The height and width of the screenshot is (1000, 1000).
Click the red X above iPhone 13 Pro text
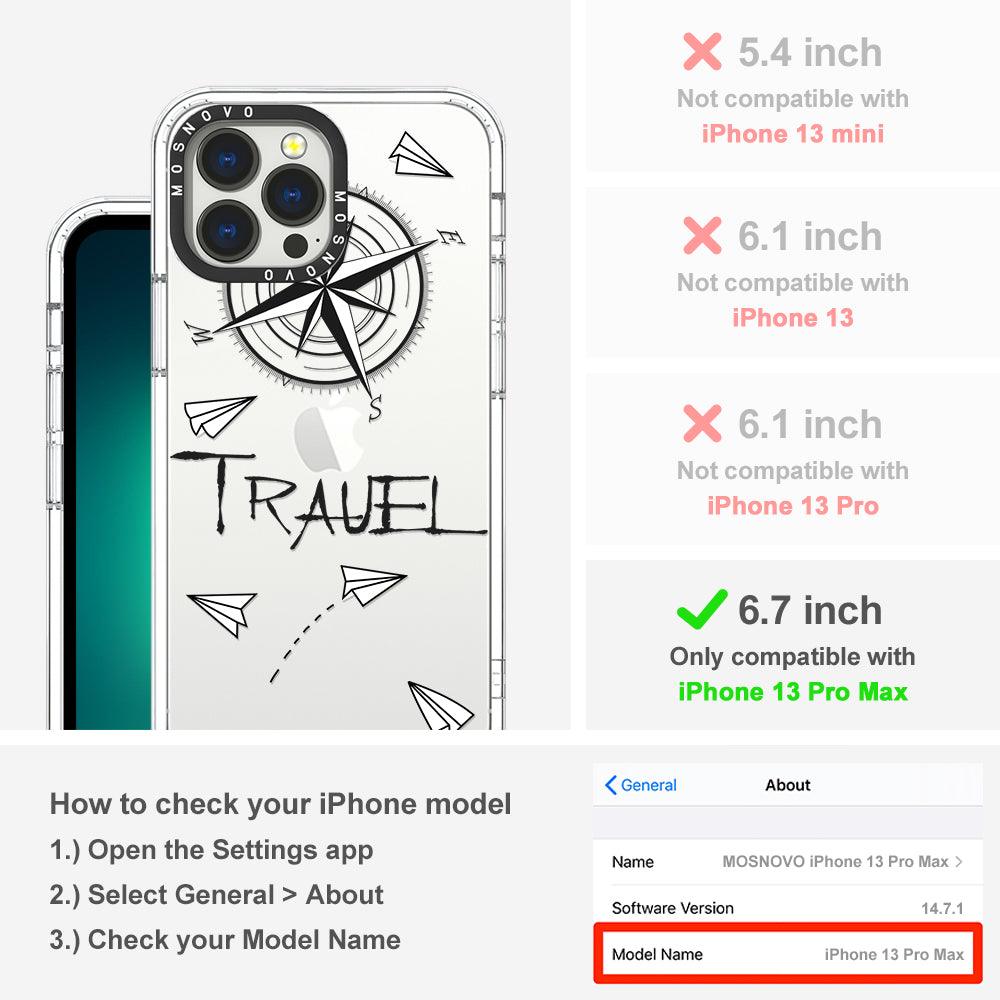[x=702, y=423]
